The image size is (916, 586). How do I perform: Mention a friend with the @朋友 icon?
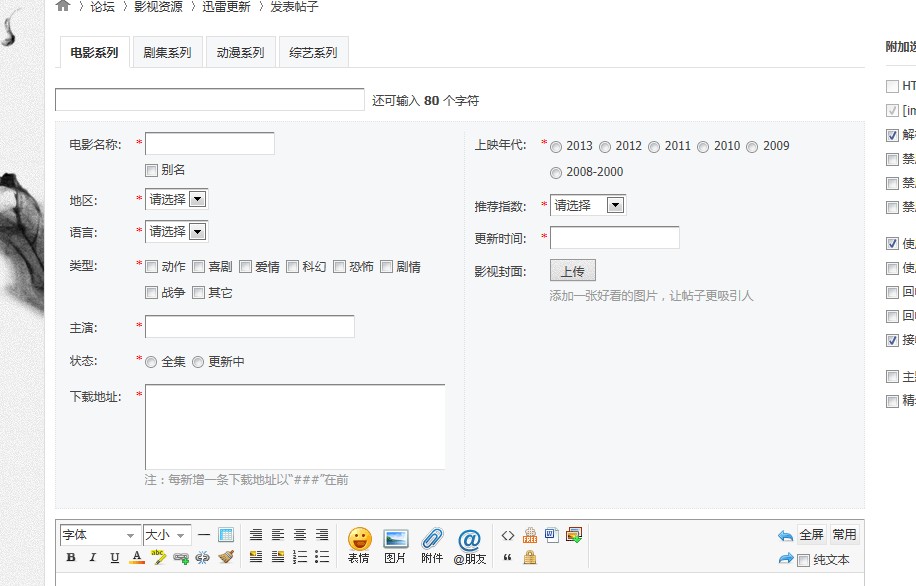coord(470,541)
